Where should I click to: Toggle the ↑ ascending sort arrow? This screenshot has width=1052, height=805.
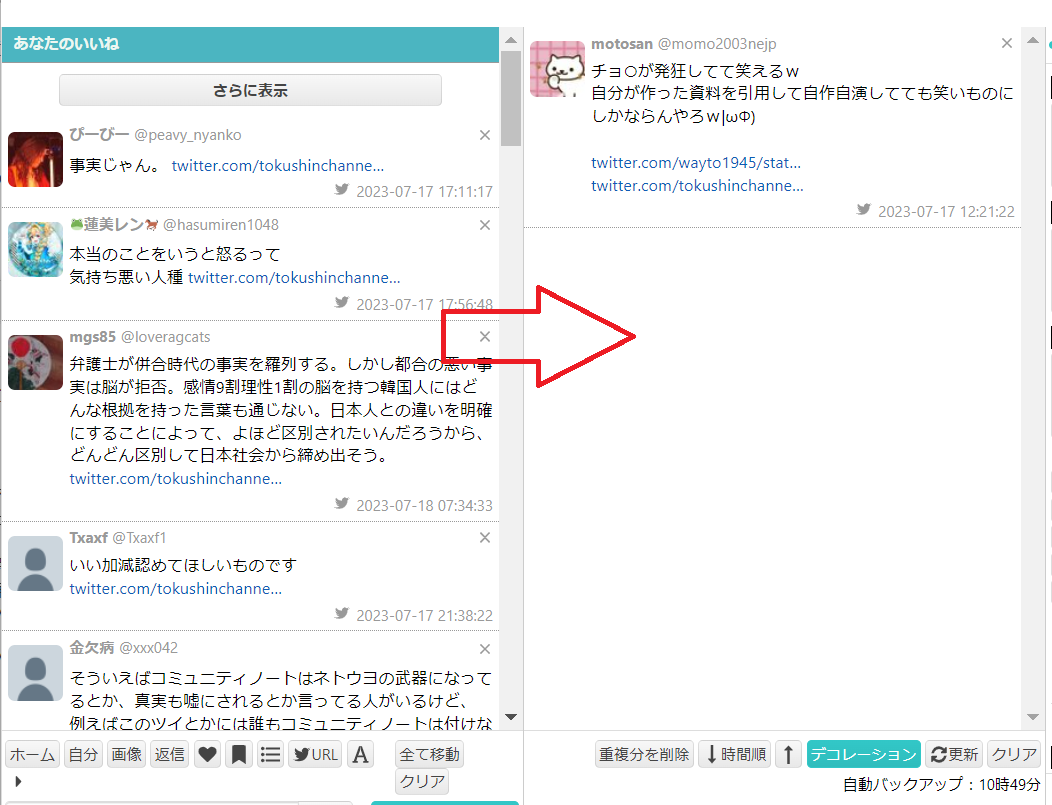[x=789, y=754]
